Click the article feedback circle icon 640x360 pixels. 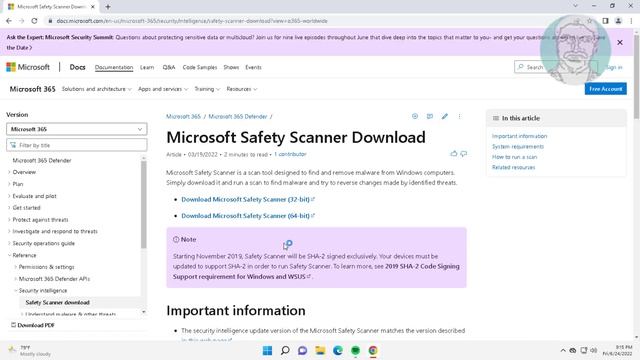415,116
